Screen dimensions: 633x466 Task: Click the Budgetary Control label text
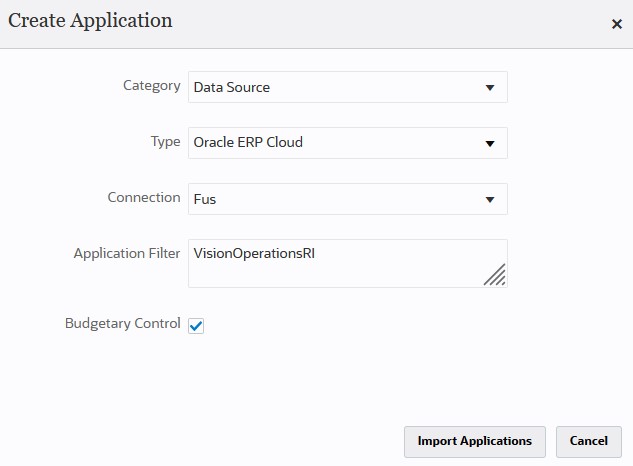click(x=122, y=324)
